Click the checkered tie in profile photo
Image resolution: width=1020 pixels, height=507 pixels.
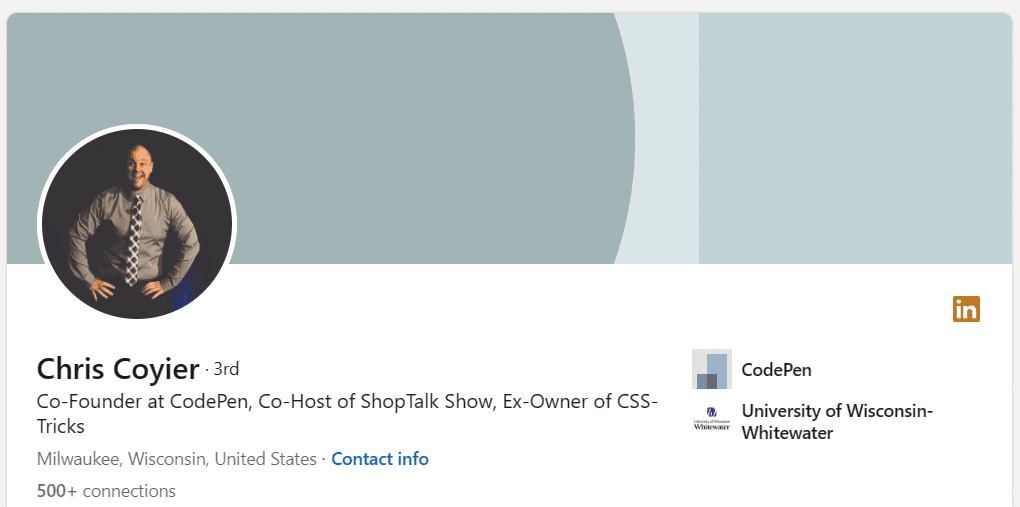(x=133, y=240)
